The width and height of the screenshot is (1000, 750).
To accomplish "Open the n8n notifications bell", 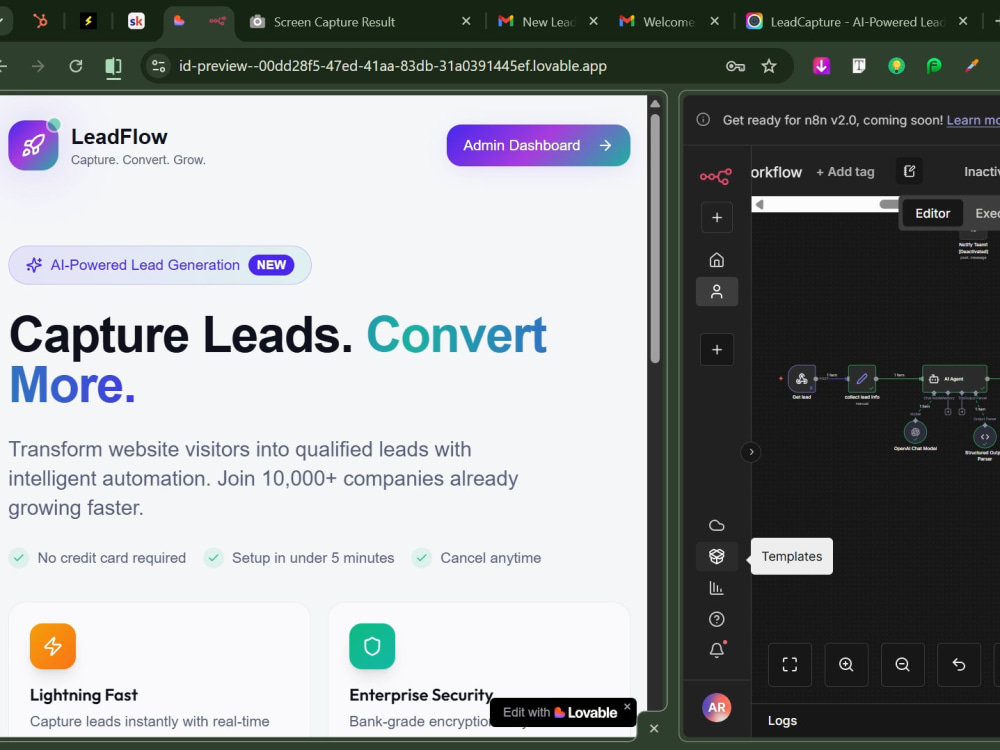I will tap(717, 650).
